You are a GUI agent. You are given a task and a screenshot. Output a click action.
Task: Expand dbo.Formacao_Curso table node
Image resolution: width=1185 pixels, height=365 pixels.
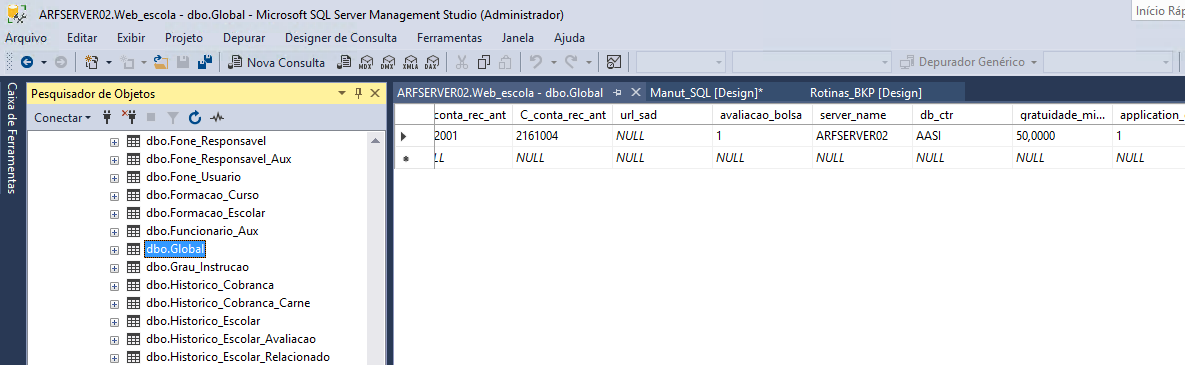[x=114, y=195]
